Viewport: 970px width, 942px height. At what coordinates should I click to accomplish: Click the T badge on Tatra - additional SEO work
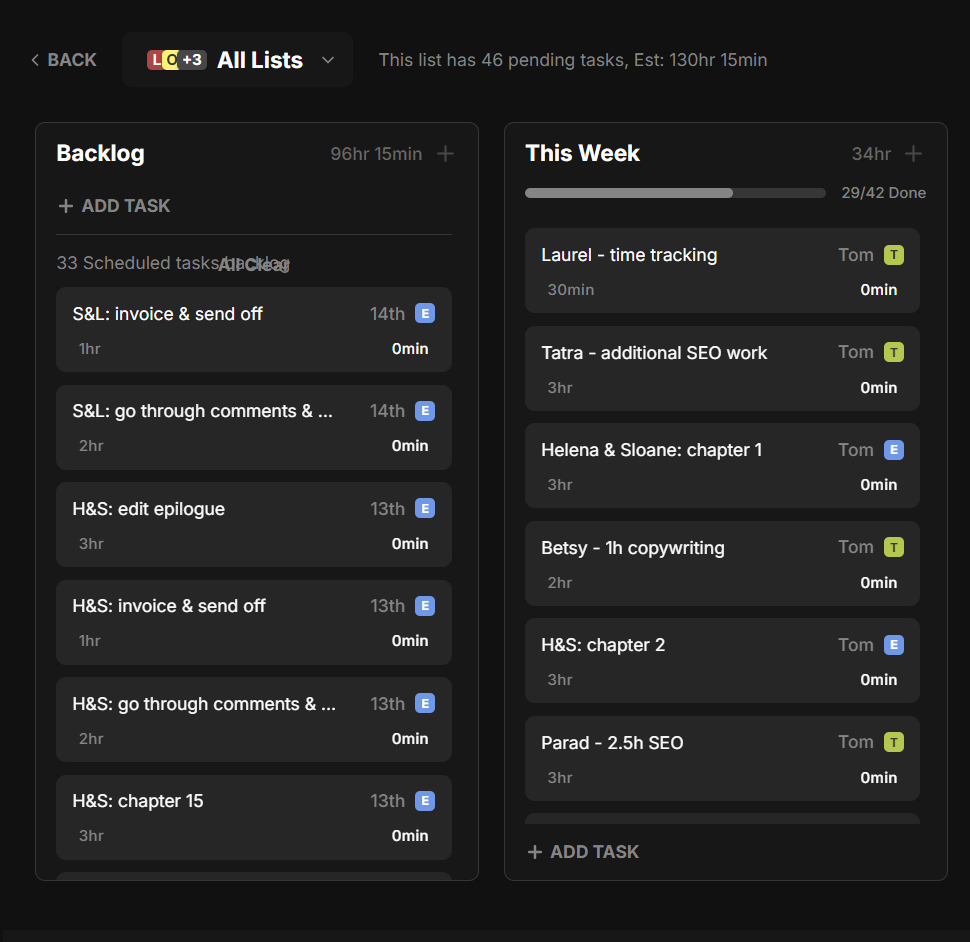[x=894, y=353]
